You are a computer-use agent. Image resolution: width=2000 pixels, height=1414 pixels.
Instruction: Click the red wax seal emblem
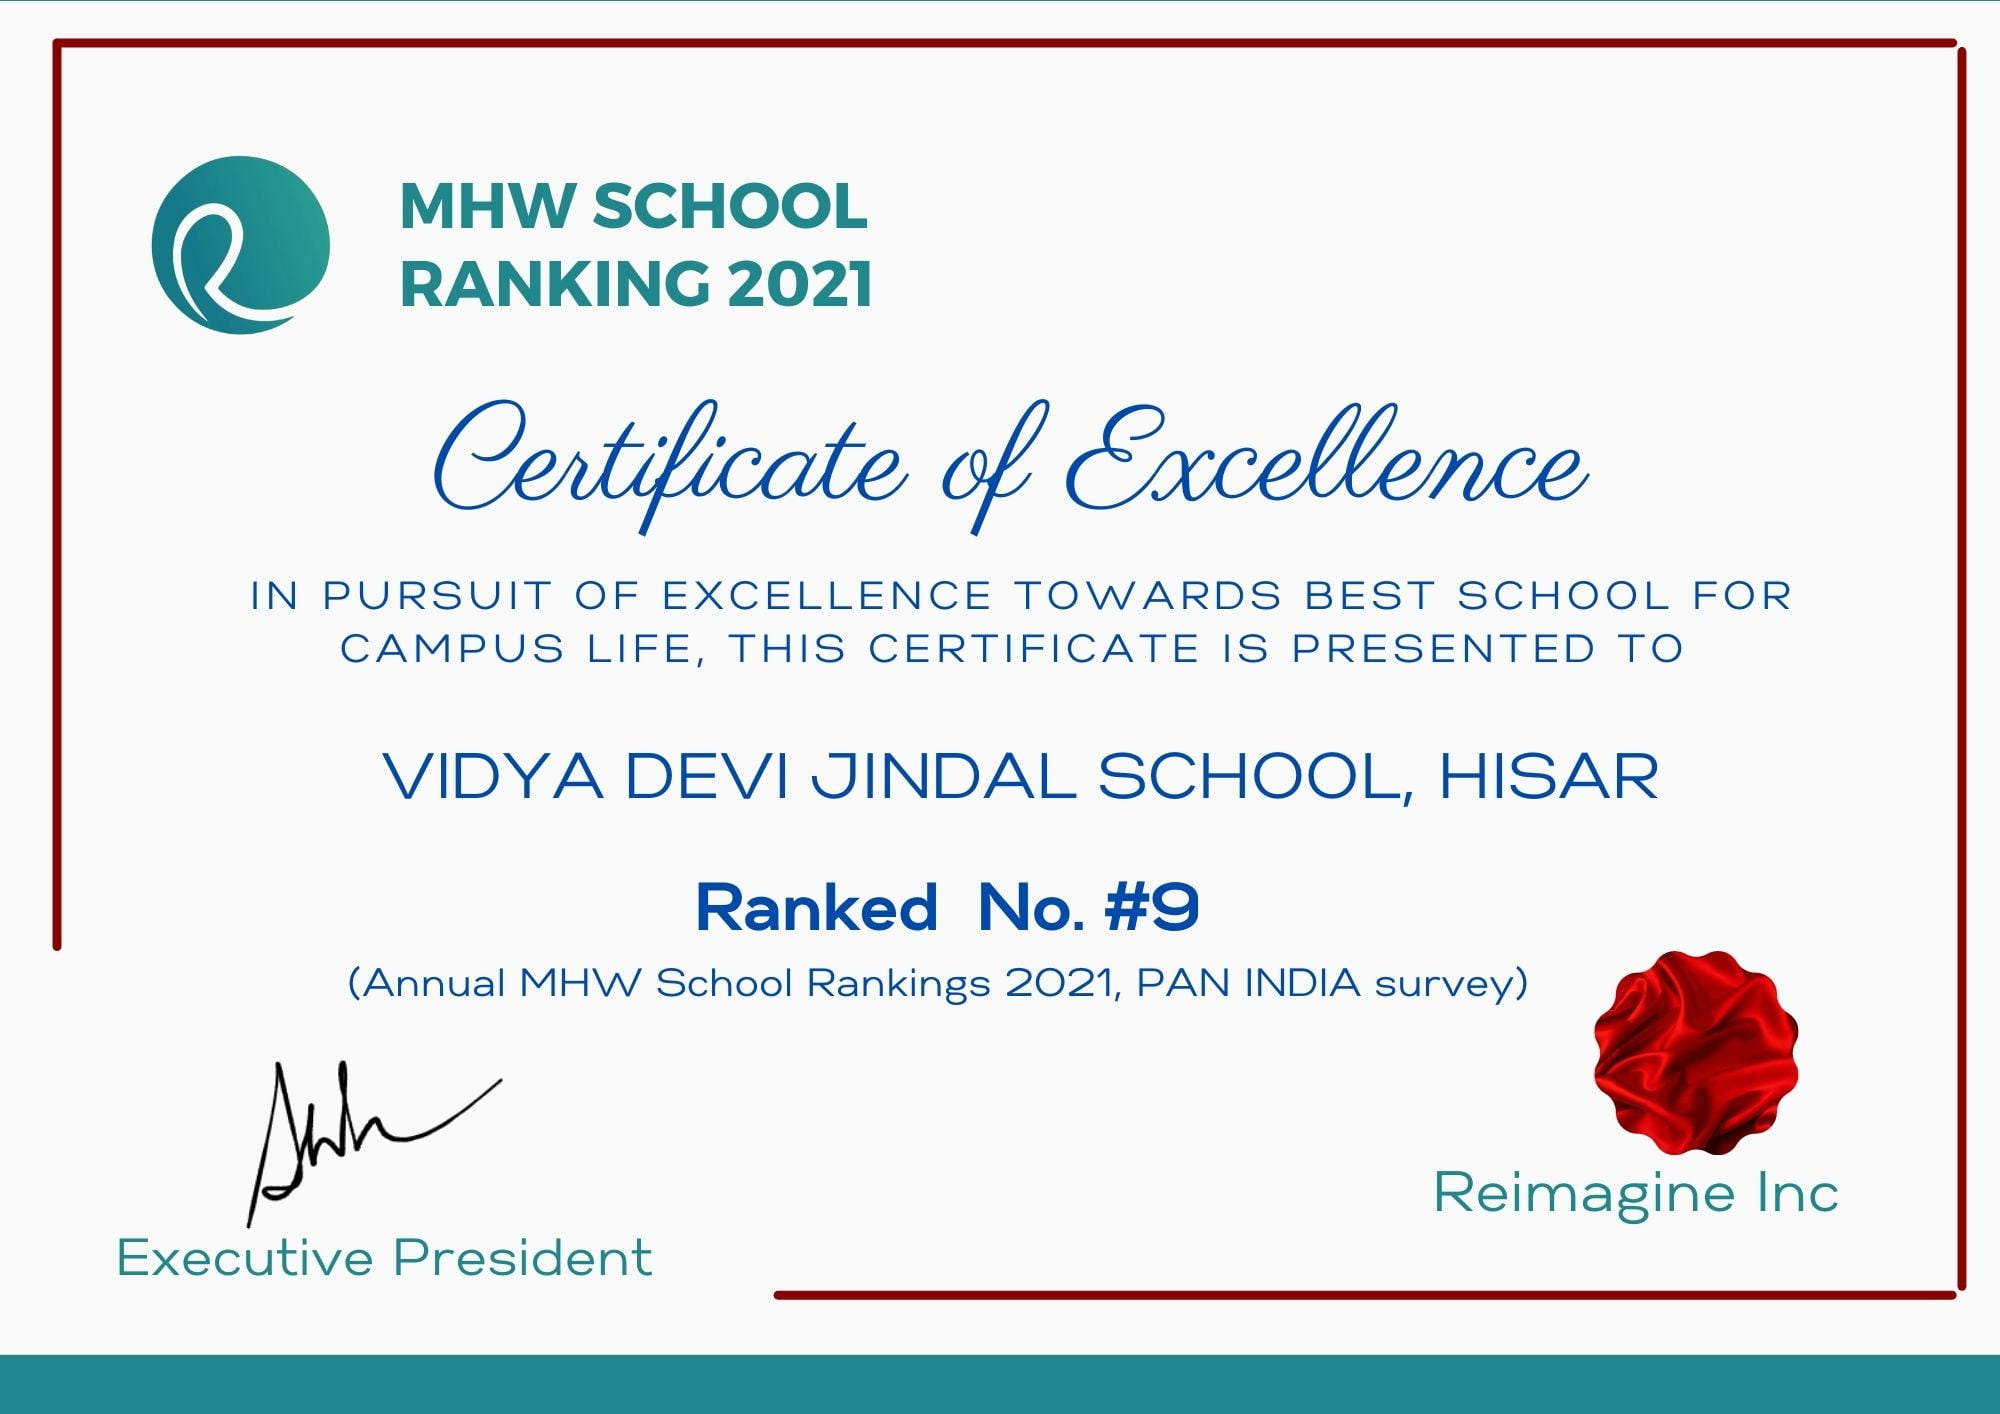1696,1052
